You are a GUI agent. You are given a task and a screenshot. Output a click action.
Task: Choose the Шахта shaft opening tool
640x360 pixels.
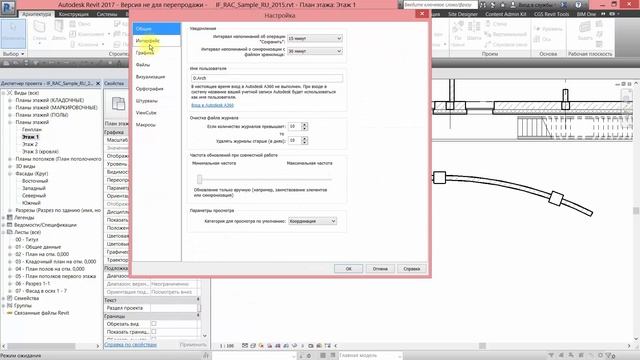pos(474,31)
